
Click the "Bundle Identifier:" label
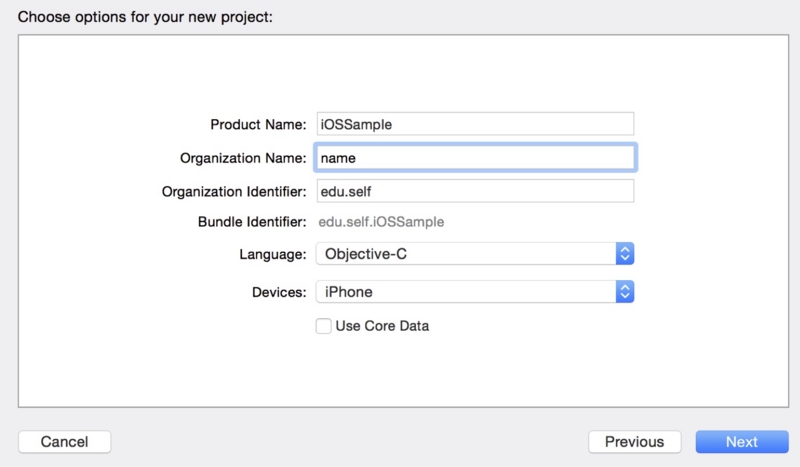[x=252, y=222]
